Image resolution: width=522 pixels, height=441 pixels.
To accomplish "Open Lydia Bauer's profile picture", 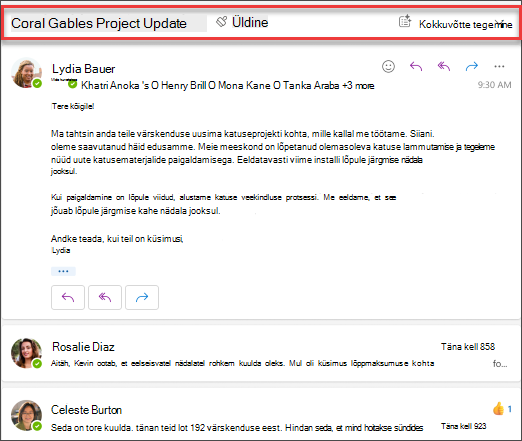I will point(26,73).
